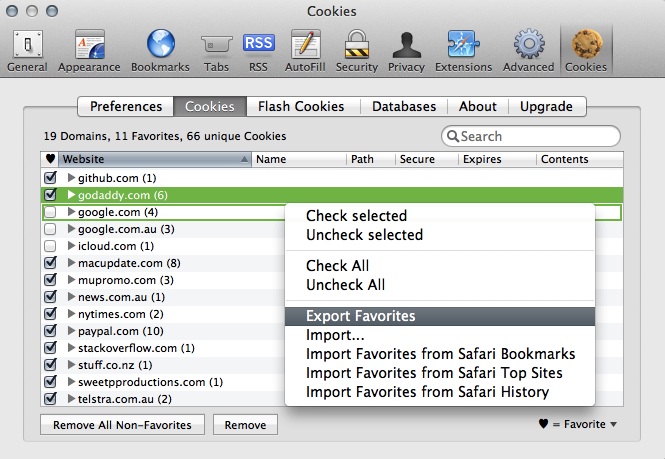Uncheck the mupromo.com favorite checkbox
Image resolution: width=665 pixels, height=459 pixels.
50,280
